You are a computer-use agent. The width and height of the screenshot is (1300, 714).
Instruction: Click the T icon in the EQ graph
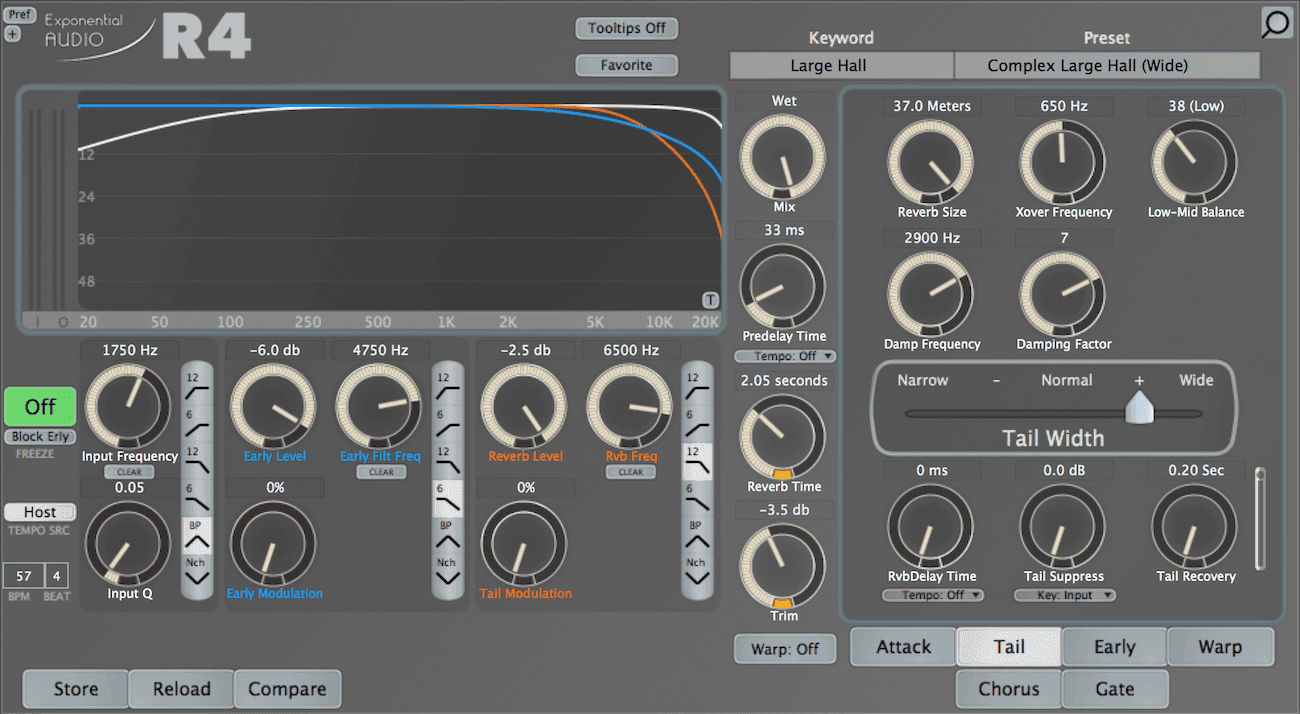coord(710,300)
